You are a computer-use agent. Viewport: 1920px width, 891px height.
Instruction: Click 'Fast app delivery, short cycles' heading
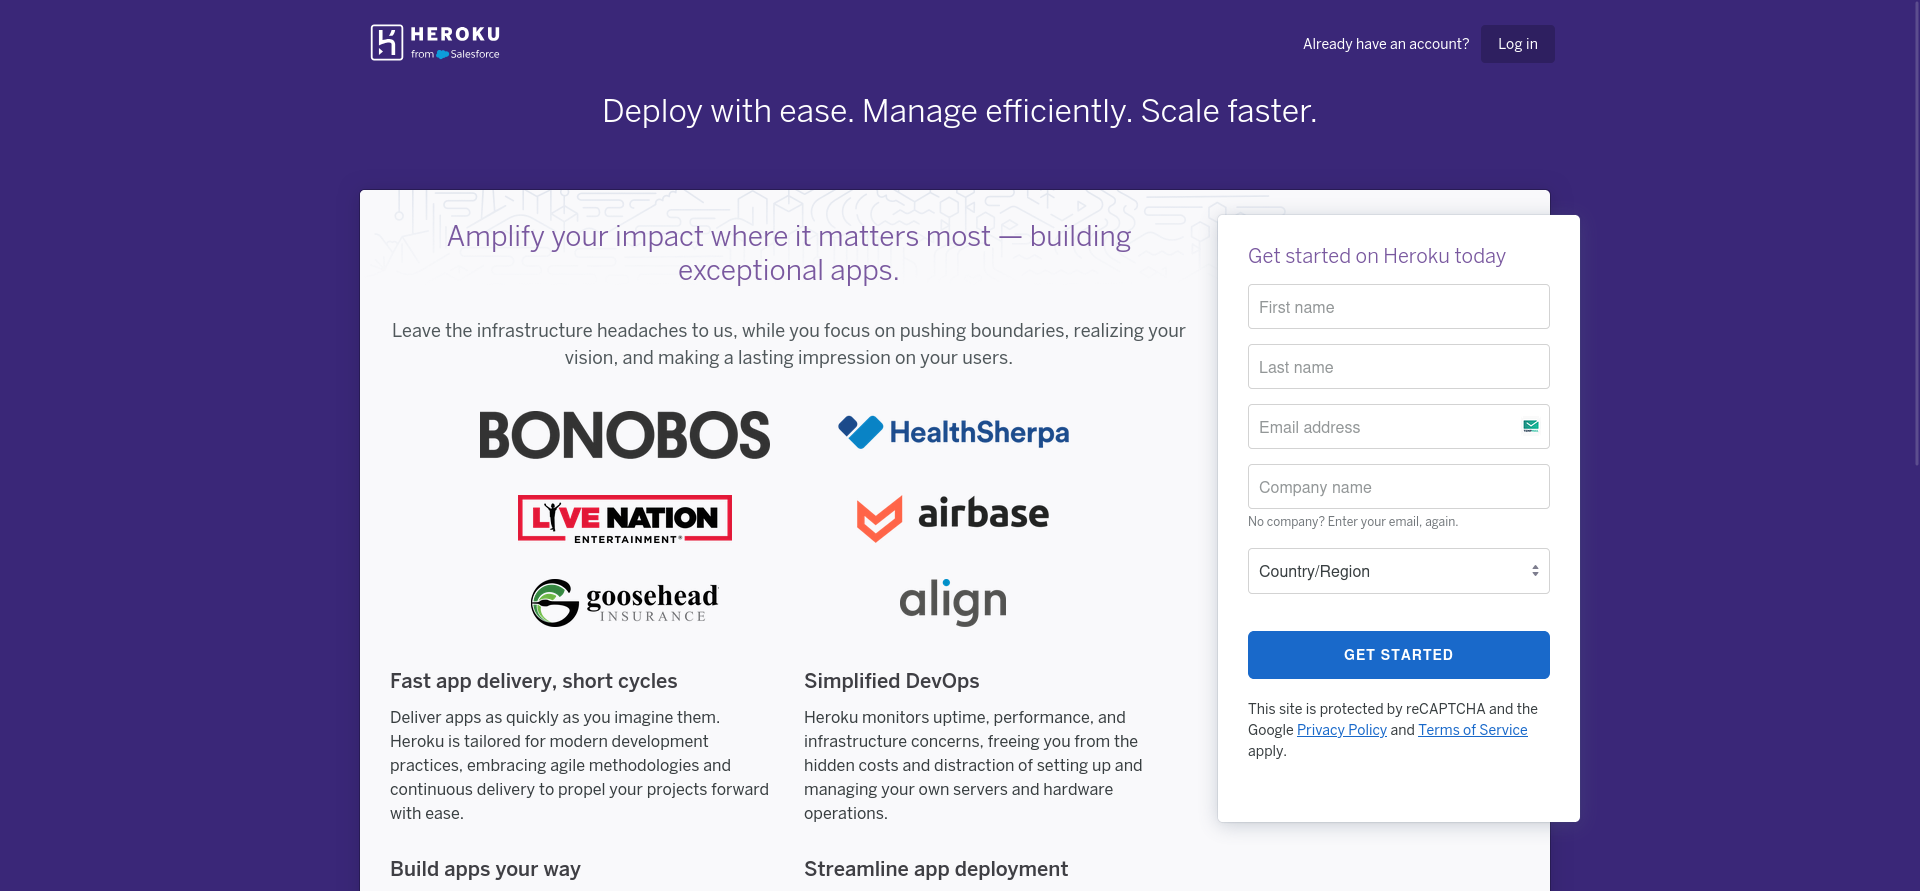coord(533,681)
